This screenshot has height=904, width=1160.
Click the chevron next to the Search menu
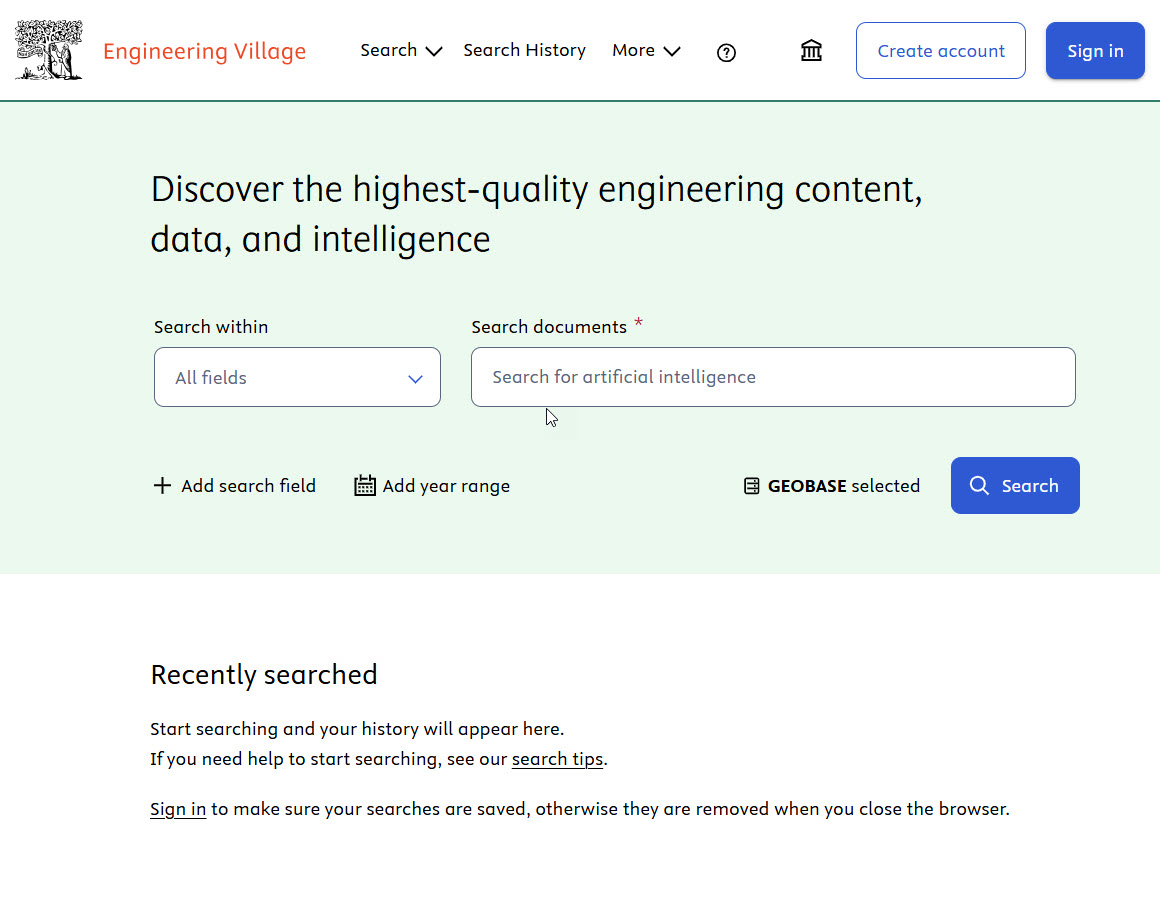click(433, 52)
